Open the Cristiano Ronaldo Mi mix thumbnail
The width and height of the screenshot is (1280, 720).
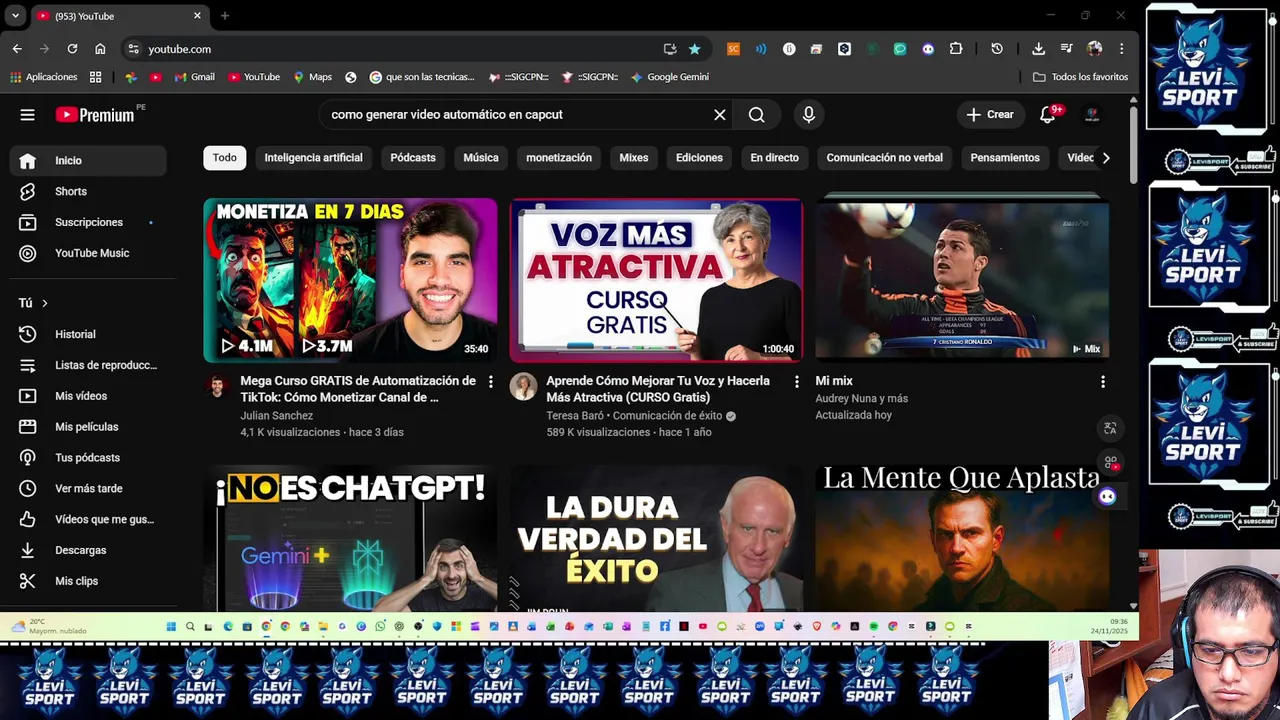click(962, 280)
